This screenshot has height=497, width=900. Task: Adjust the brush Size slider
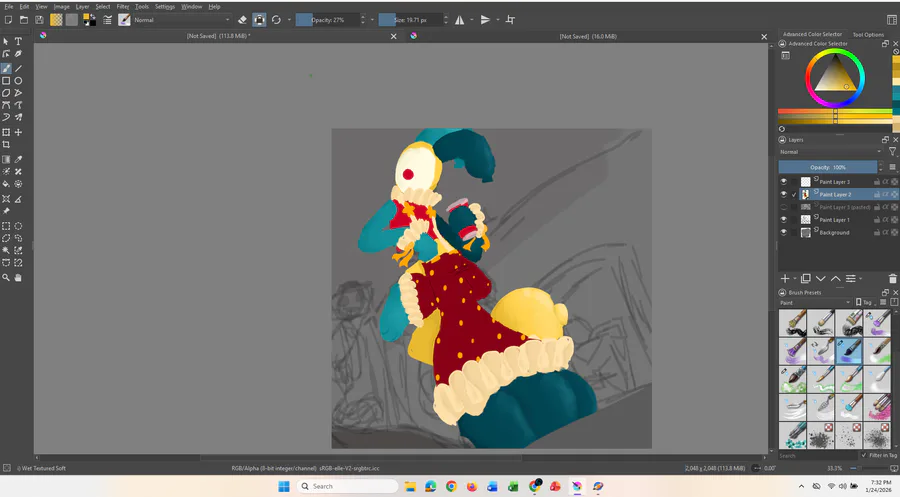(411, 20)
